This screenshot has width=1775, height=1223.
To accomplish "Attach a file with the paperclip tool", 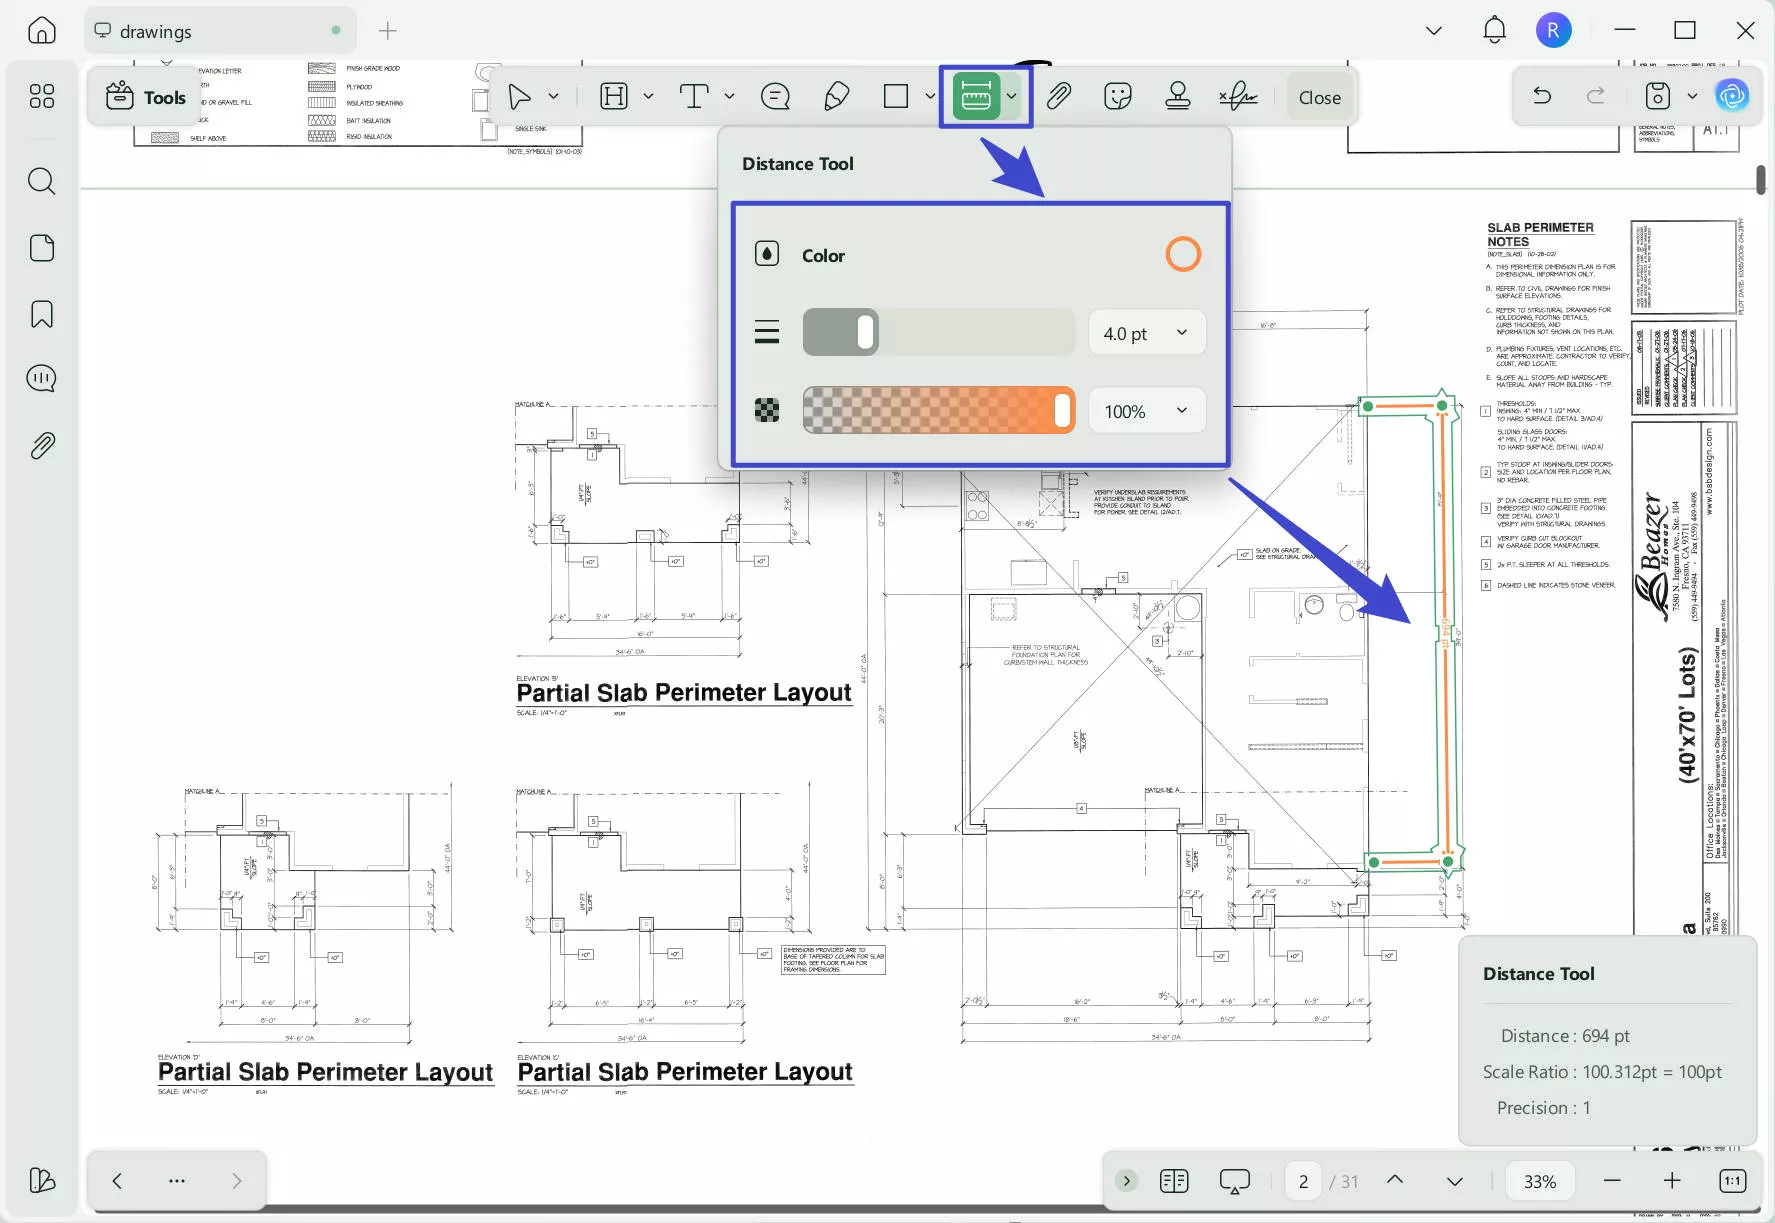I will click(1059, 95).
